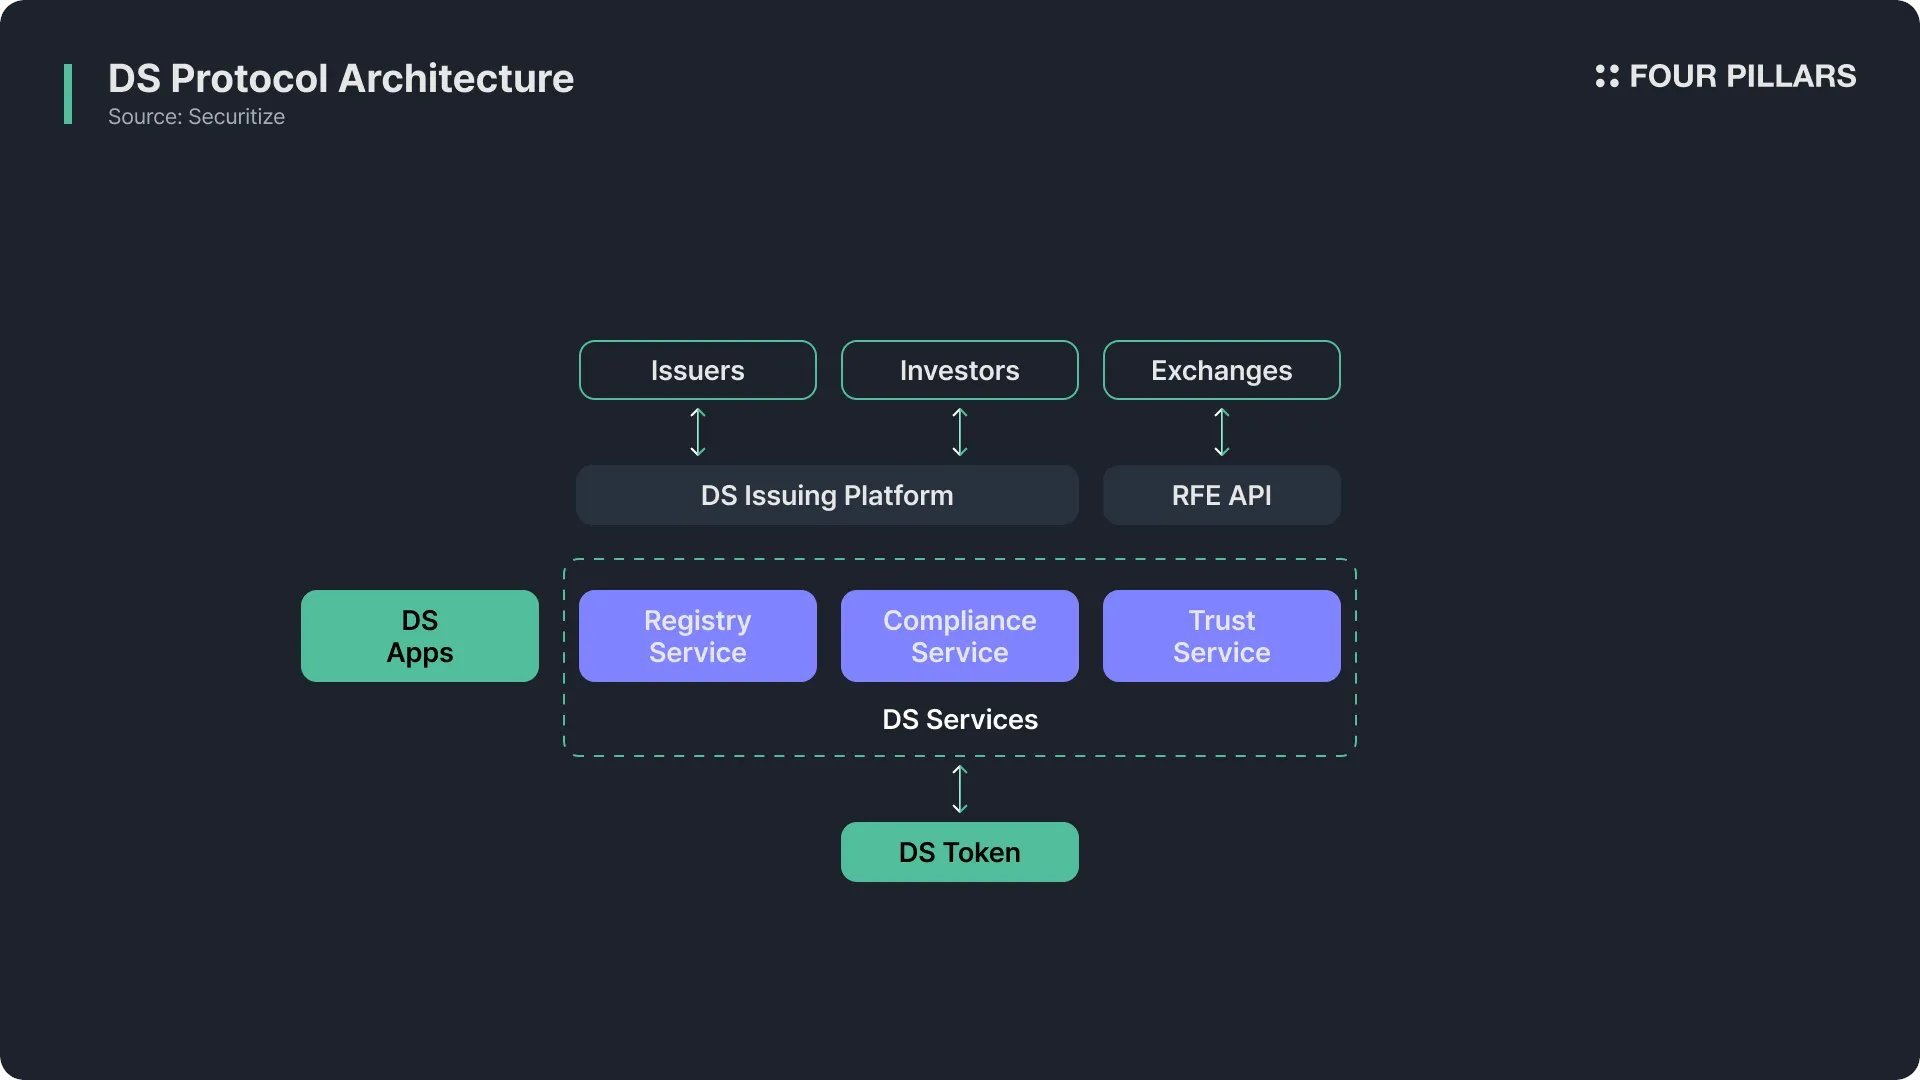1920x1080 pixels.
Task: Click the Four Pillars logo dots icon
Action: [x=1606, y=76]
